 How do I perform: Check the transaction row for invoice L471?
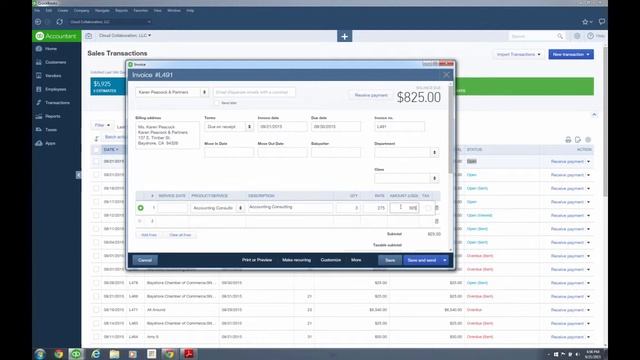point(96,310)
